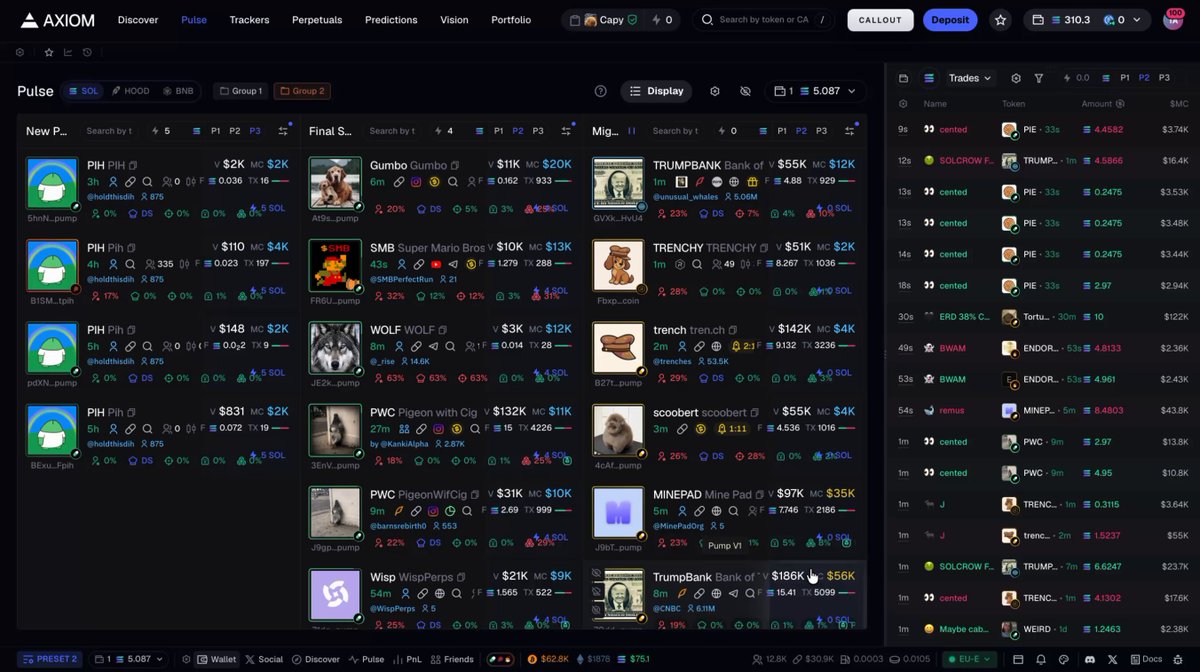Viewport: 1200px width, 672px height.
Task: Click the CALLOUT button
Action: (880, 20)
